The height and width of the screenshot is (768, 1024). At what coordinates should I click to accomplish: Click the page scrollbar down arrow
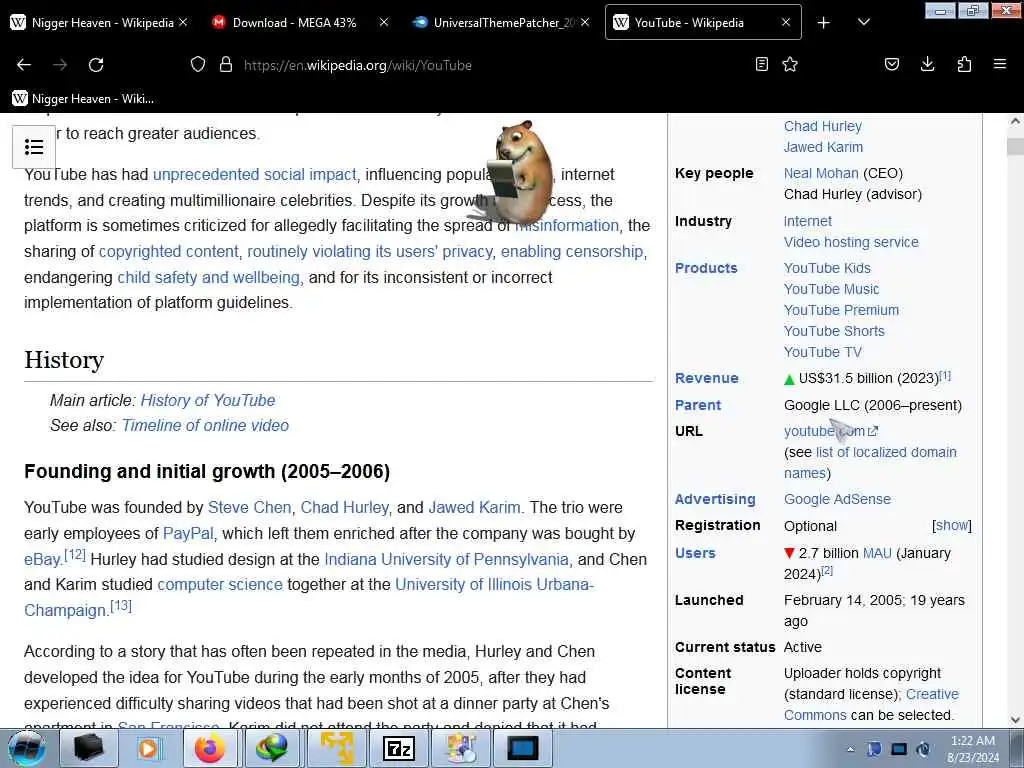tap(1015, 720)
